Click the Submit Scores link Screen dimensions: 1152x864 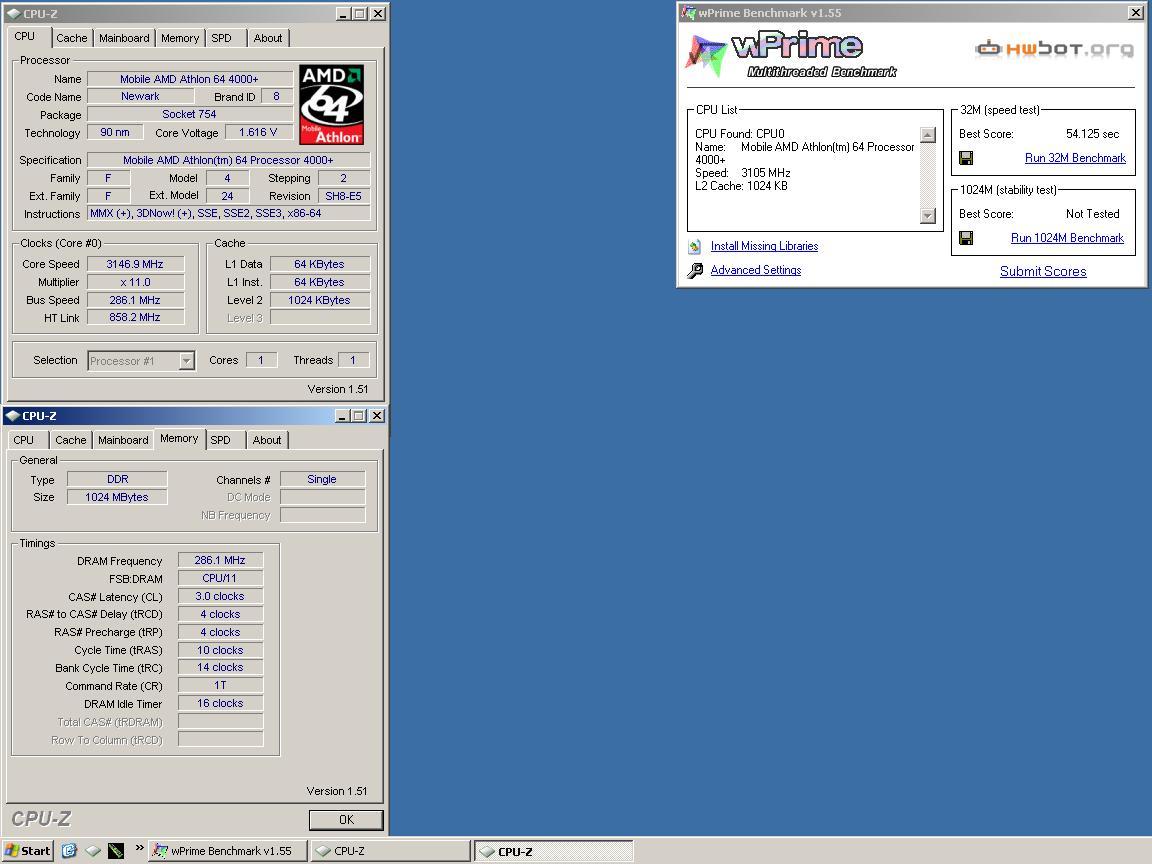(x=1043, y=271)
